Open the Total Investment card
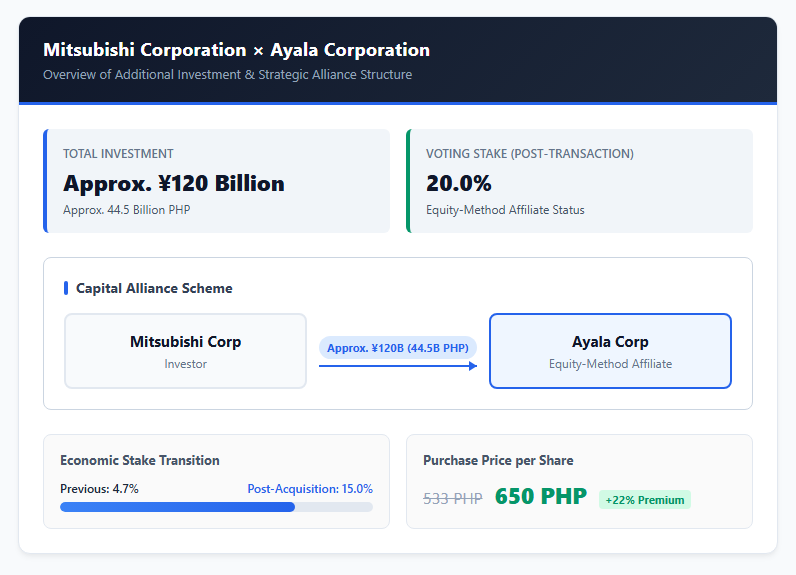 point(217,181)
